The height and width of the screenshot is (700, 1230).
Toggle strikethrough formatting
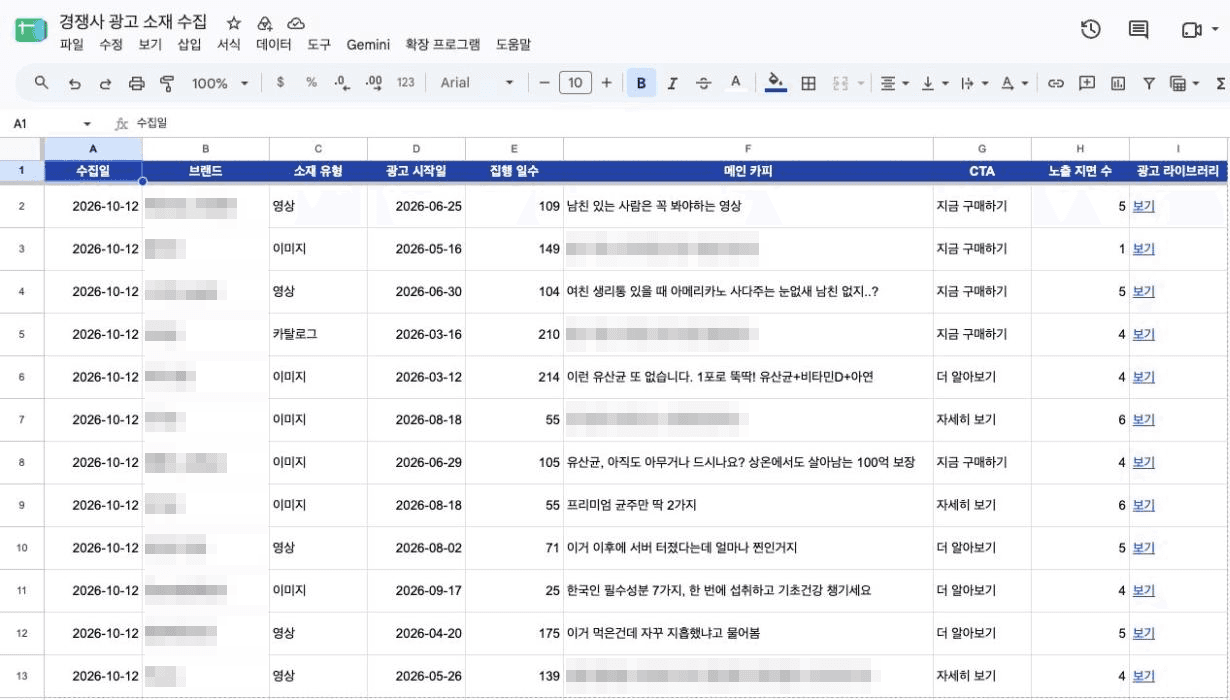point(703,83)
